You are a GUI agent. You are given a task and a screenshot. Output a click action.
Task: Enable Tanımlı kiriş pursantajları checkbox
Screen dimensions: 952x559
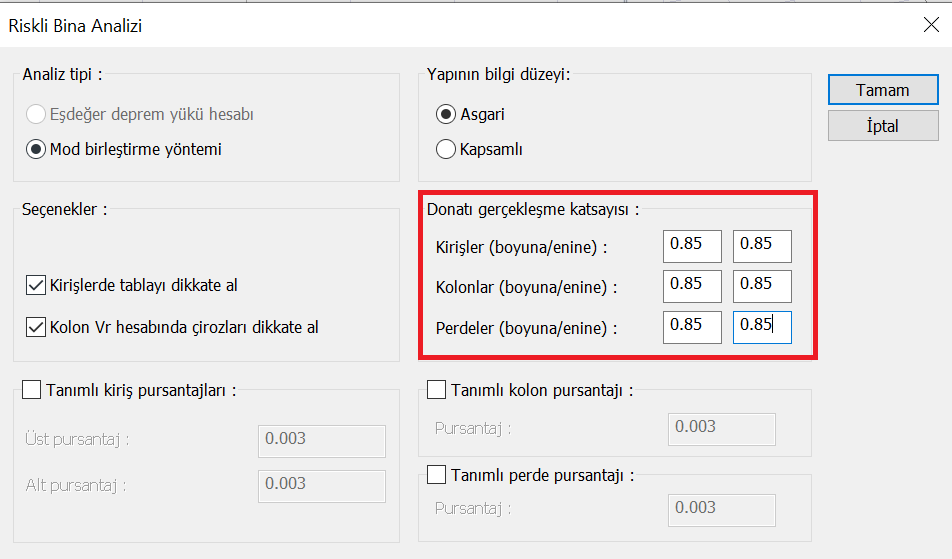click(31, 389)
